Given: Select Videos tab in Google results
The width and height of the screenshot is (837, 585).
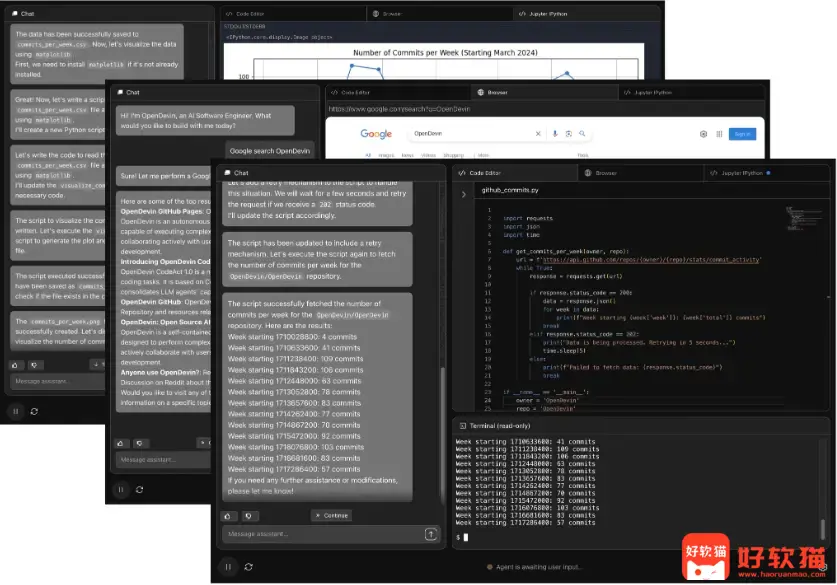Looking at the screenshot, I should coord(428,155).
